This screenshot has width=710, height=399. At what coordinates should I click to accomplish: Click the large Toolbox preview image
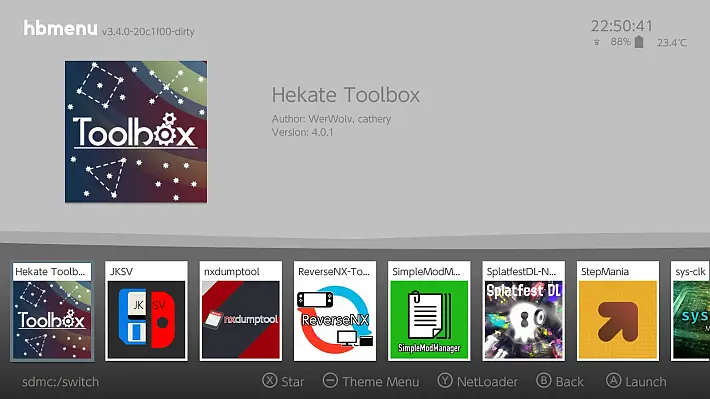136,132
